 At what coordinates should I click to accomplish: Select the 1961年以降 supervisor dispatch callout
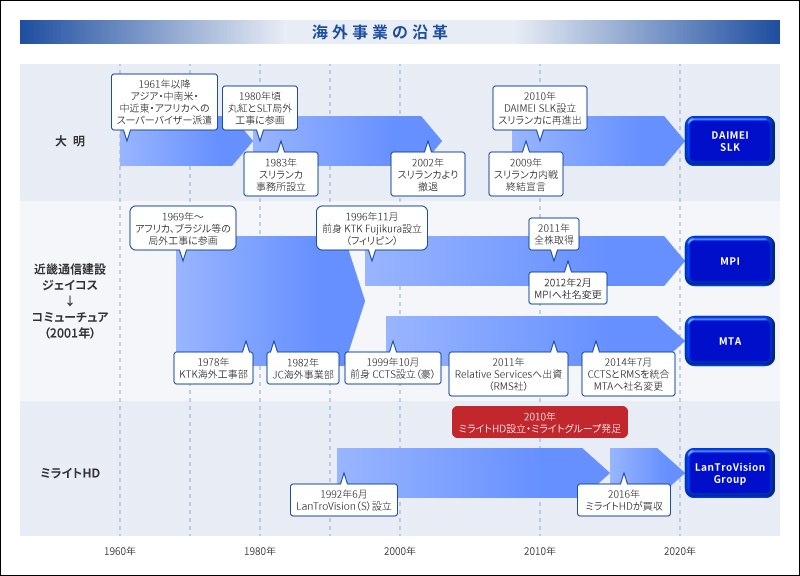point(164,102)
